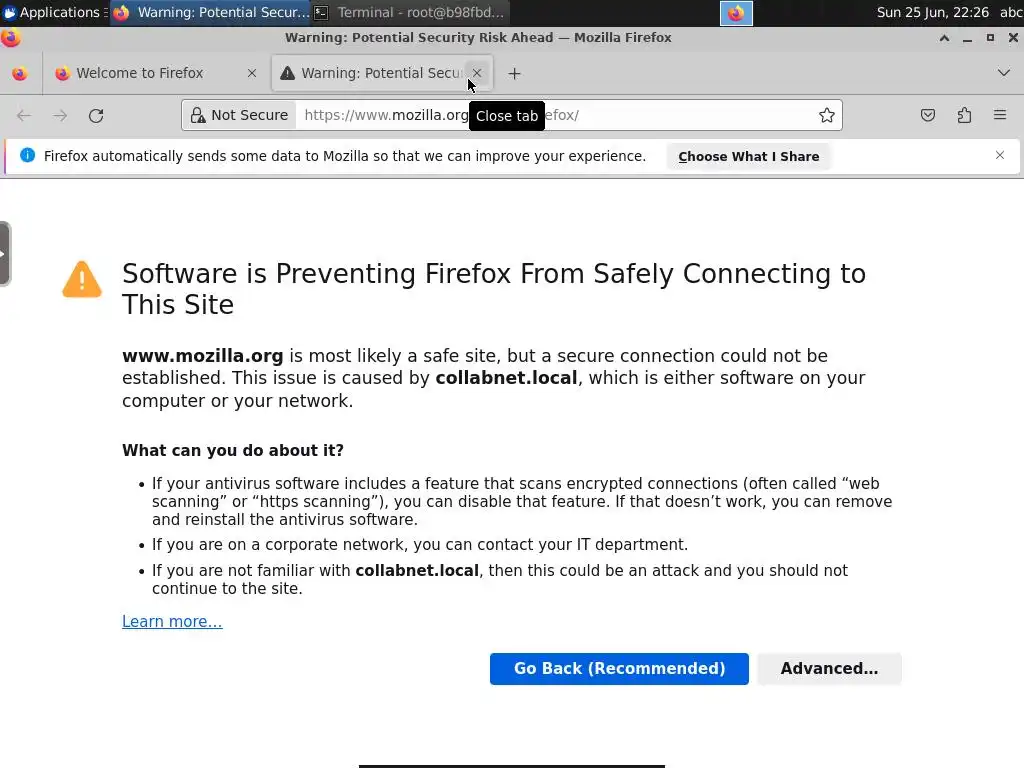Expand the list all tabs chevron
The width and height of the screenshot is (1024, 768).
pyautogui.click(x=1004, y=73)
